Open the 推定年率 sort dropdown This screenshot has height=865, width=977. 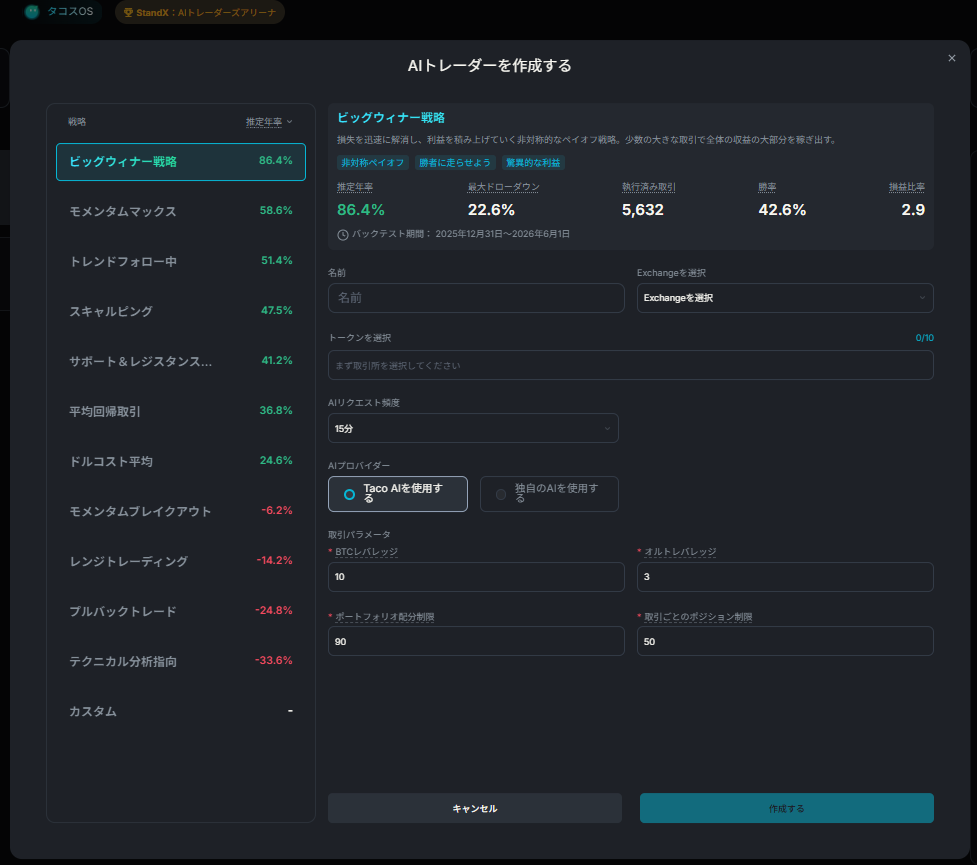tap(269, 122)
